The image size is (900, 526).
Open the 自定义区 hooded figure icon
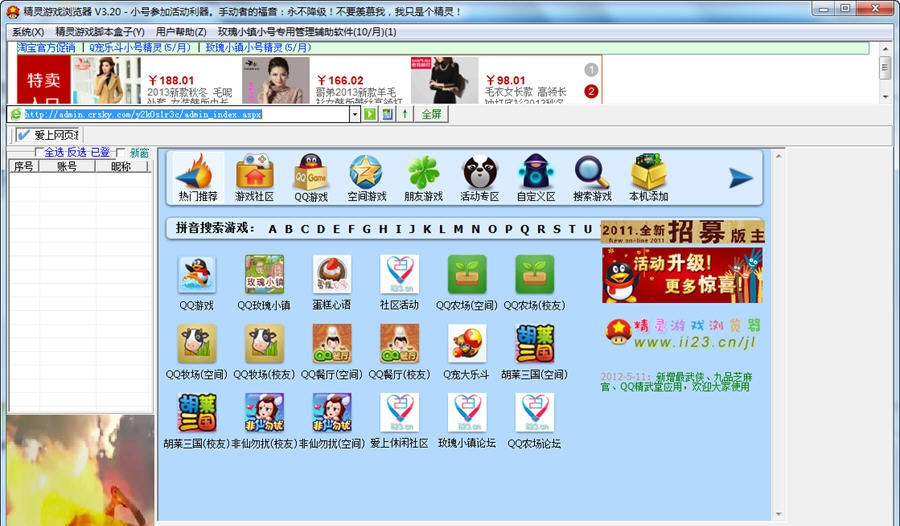pyautogui.click(x=536, y=177)
